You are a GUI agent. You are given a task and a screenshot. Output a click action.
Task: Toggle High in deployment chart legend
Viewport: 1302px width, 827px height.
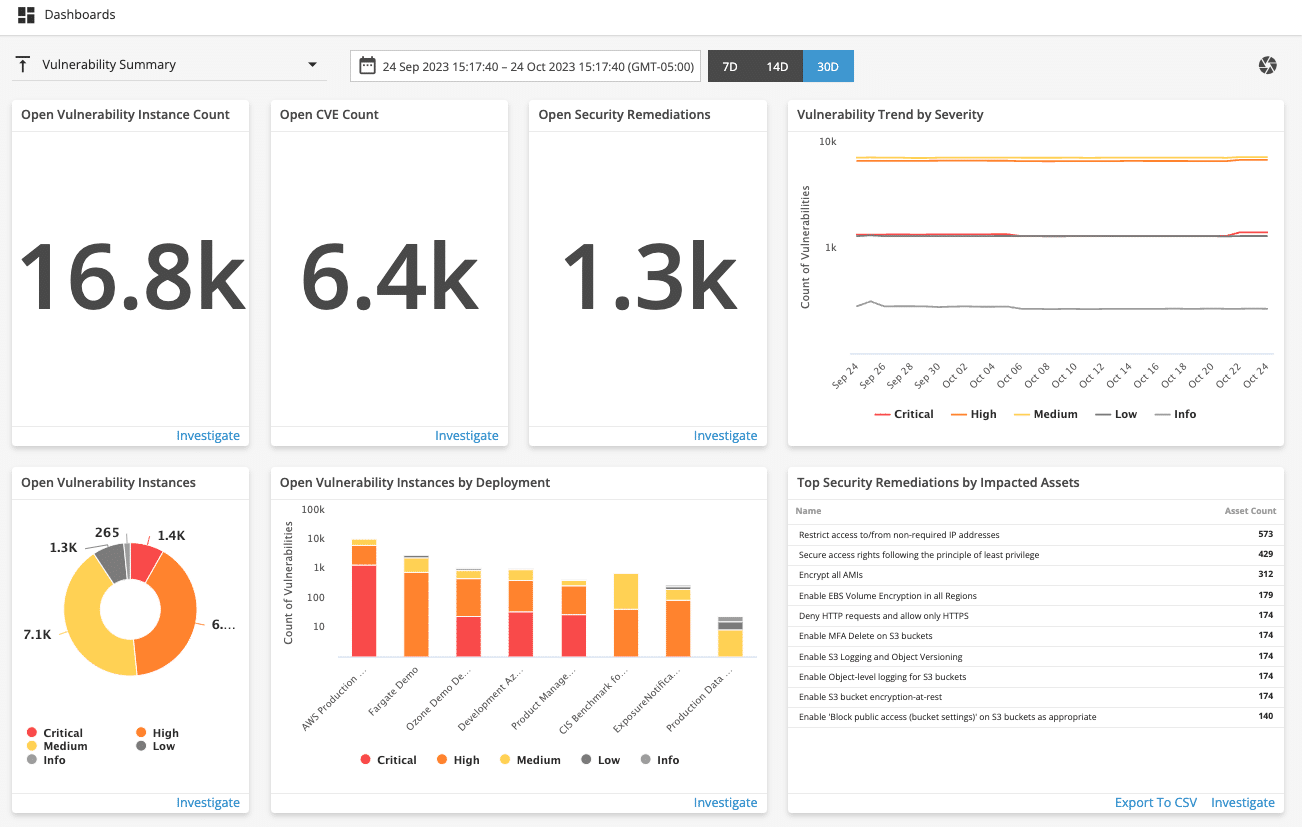click(x=458, y=760)
